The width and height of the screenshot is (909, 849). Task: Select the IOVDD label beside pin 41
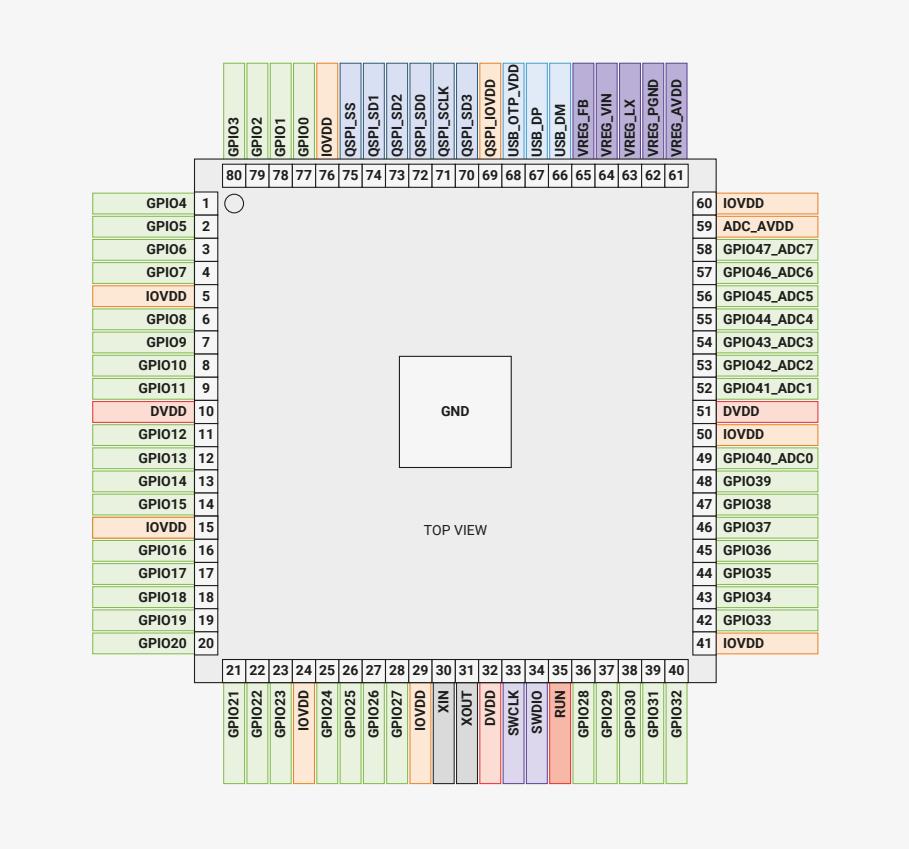point(768,643)
